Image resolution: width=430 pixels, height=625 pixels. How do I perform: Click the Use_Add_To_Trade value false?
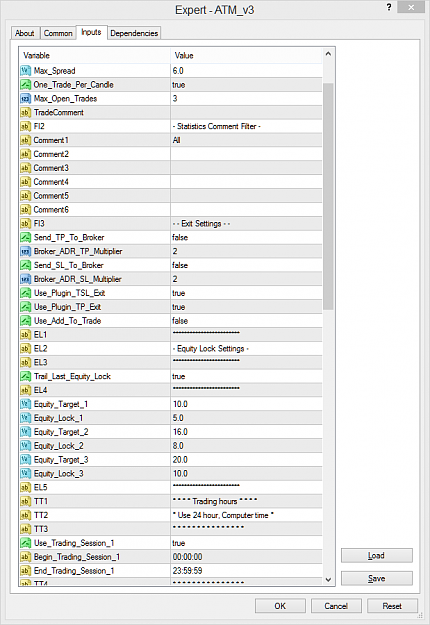[x=180, y=321]
